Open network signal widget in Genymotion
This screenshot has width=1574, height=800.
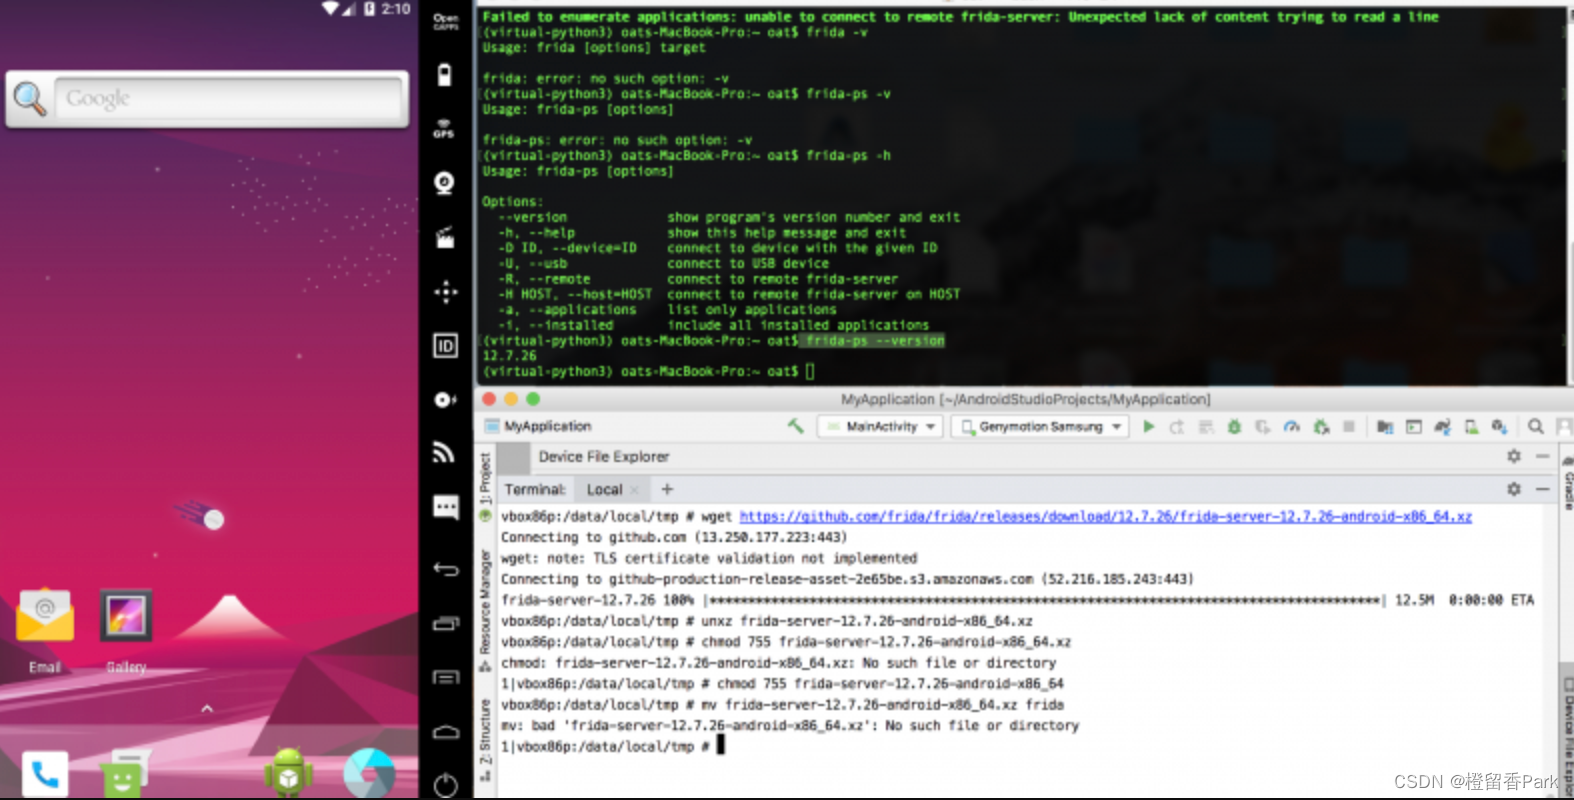click(x=445, y=453)
